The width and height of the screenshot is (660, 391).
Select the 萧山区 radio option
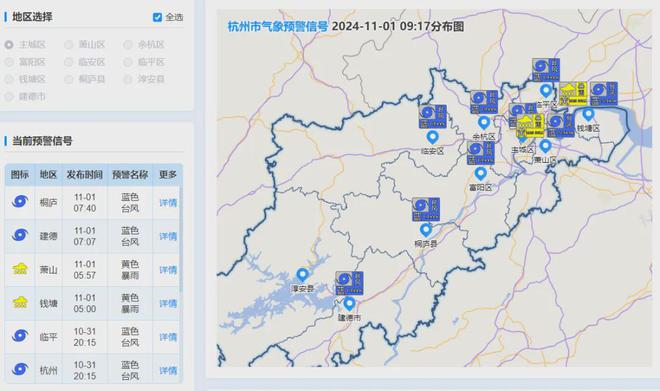(69, 45)
